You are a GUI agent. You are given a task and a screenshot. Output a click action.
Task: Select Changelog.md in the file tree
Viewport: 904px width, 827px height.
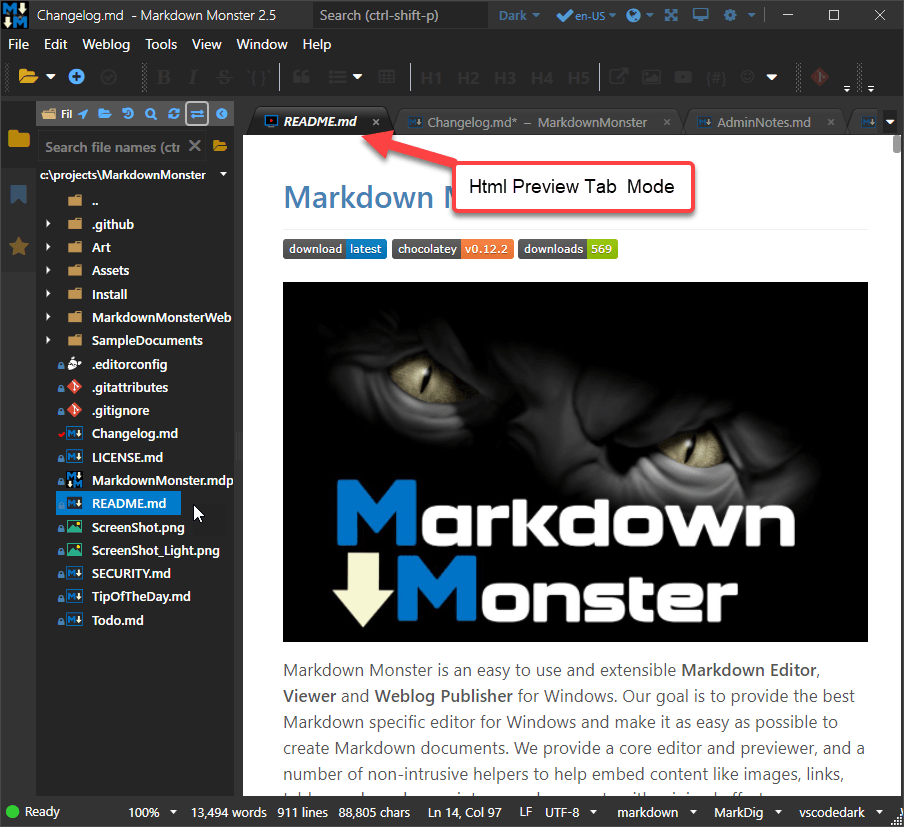click(x=134, y=433)
